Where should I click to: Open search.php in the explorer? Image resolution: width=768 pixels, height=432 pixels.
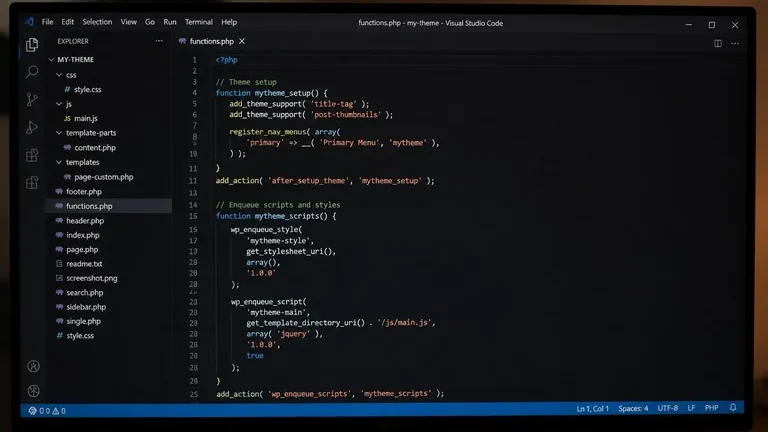pos(85,292)
